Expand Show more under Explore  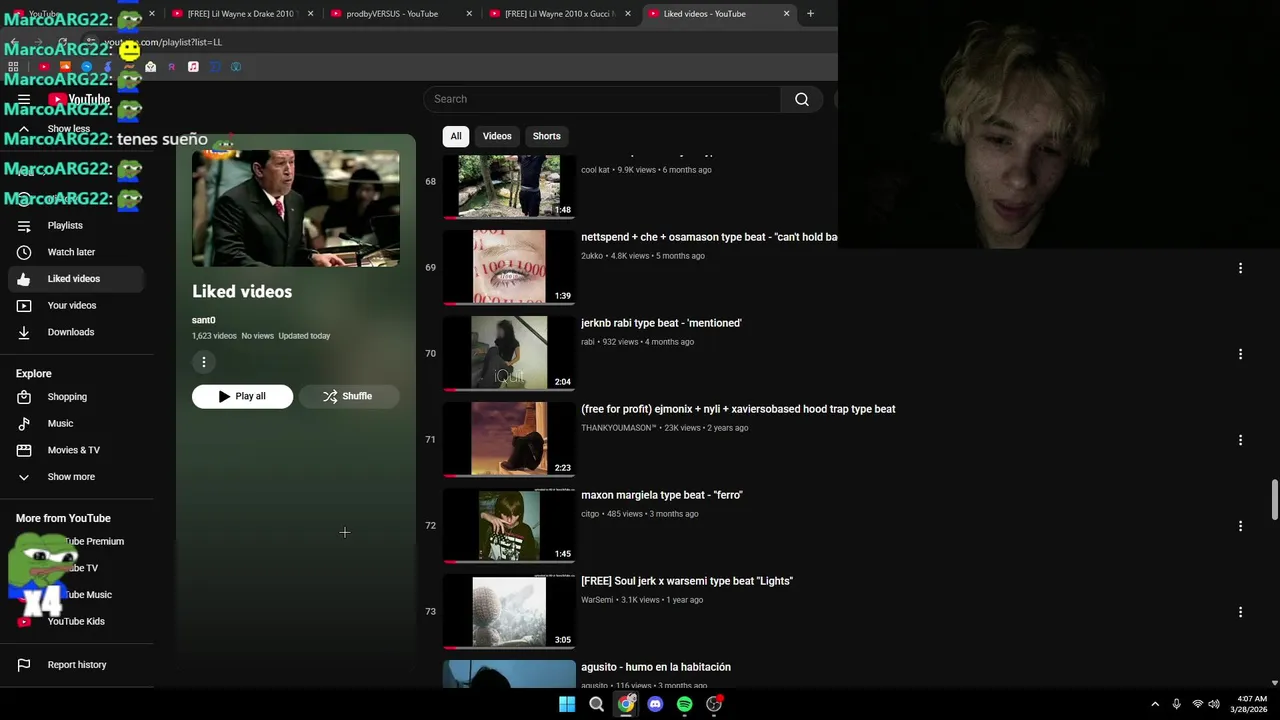click(x=71, y=477)
